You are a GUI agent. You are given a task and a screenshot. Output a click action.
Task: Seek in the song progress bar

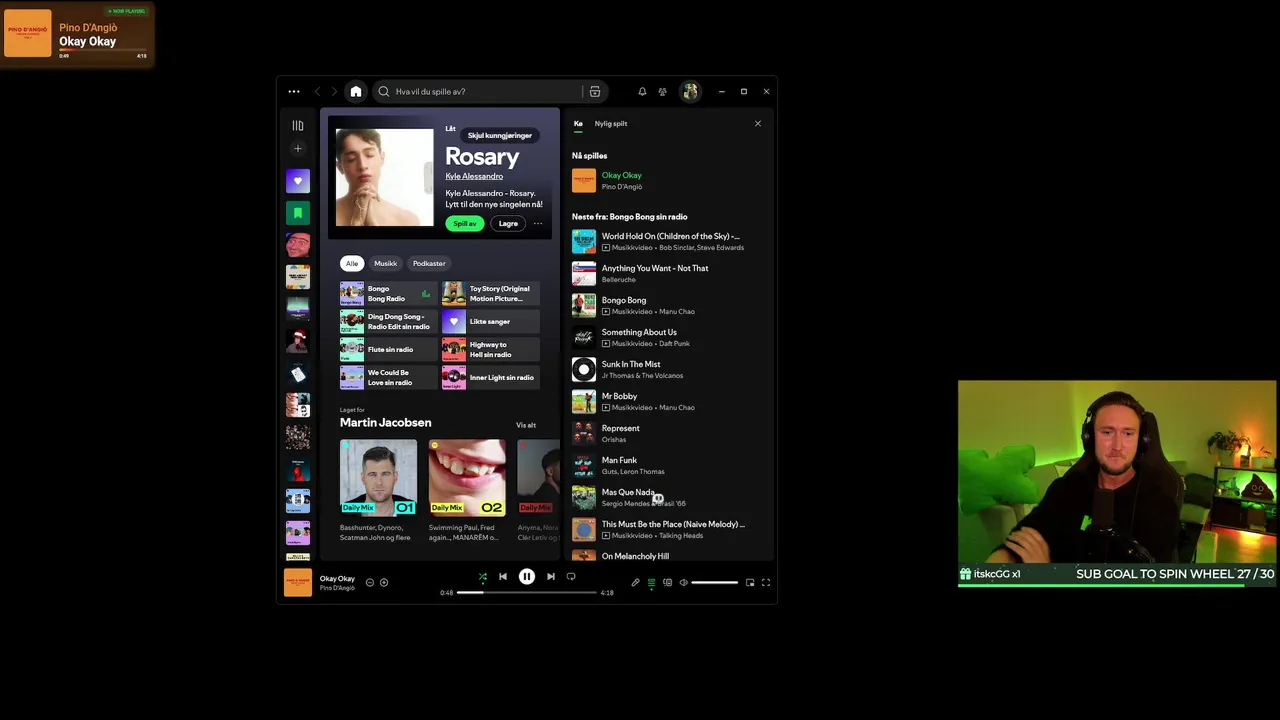coord(526,592)
